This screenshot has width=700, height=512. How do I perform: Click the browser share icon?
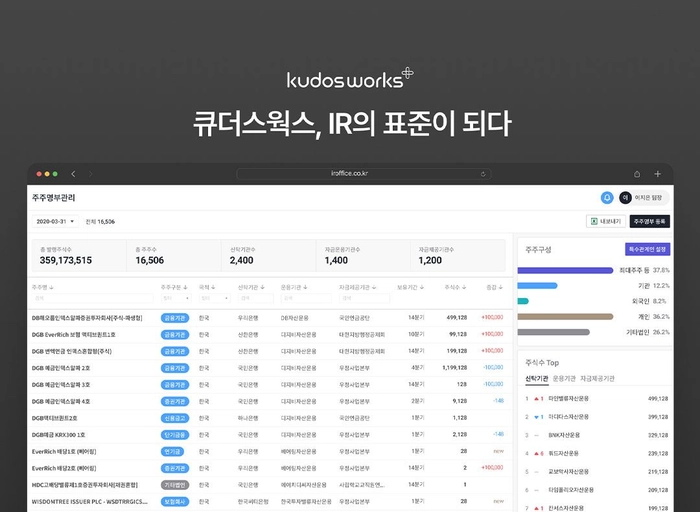[x=633, y=174]
